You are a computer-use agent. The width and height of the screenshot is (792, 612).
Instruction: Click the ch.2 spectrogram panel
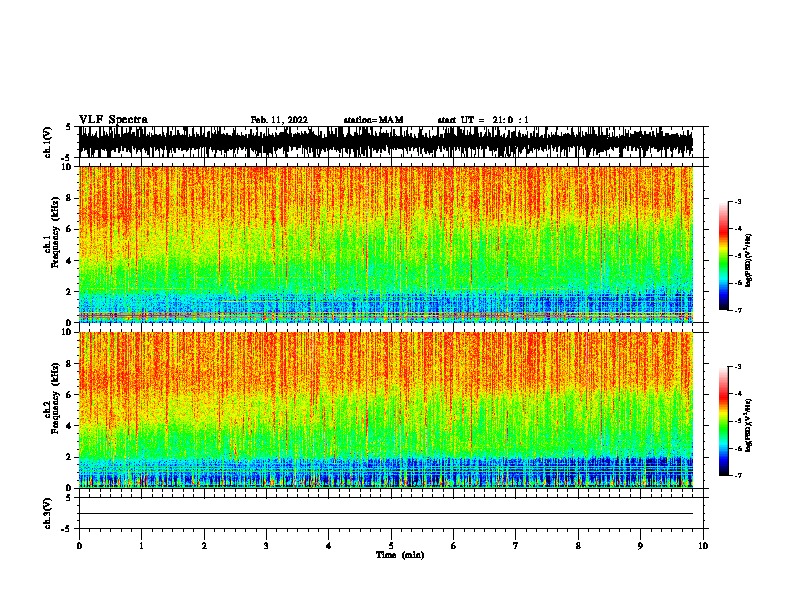pos(386,410)
